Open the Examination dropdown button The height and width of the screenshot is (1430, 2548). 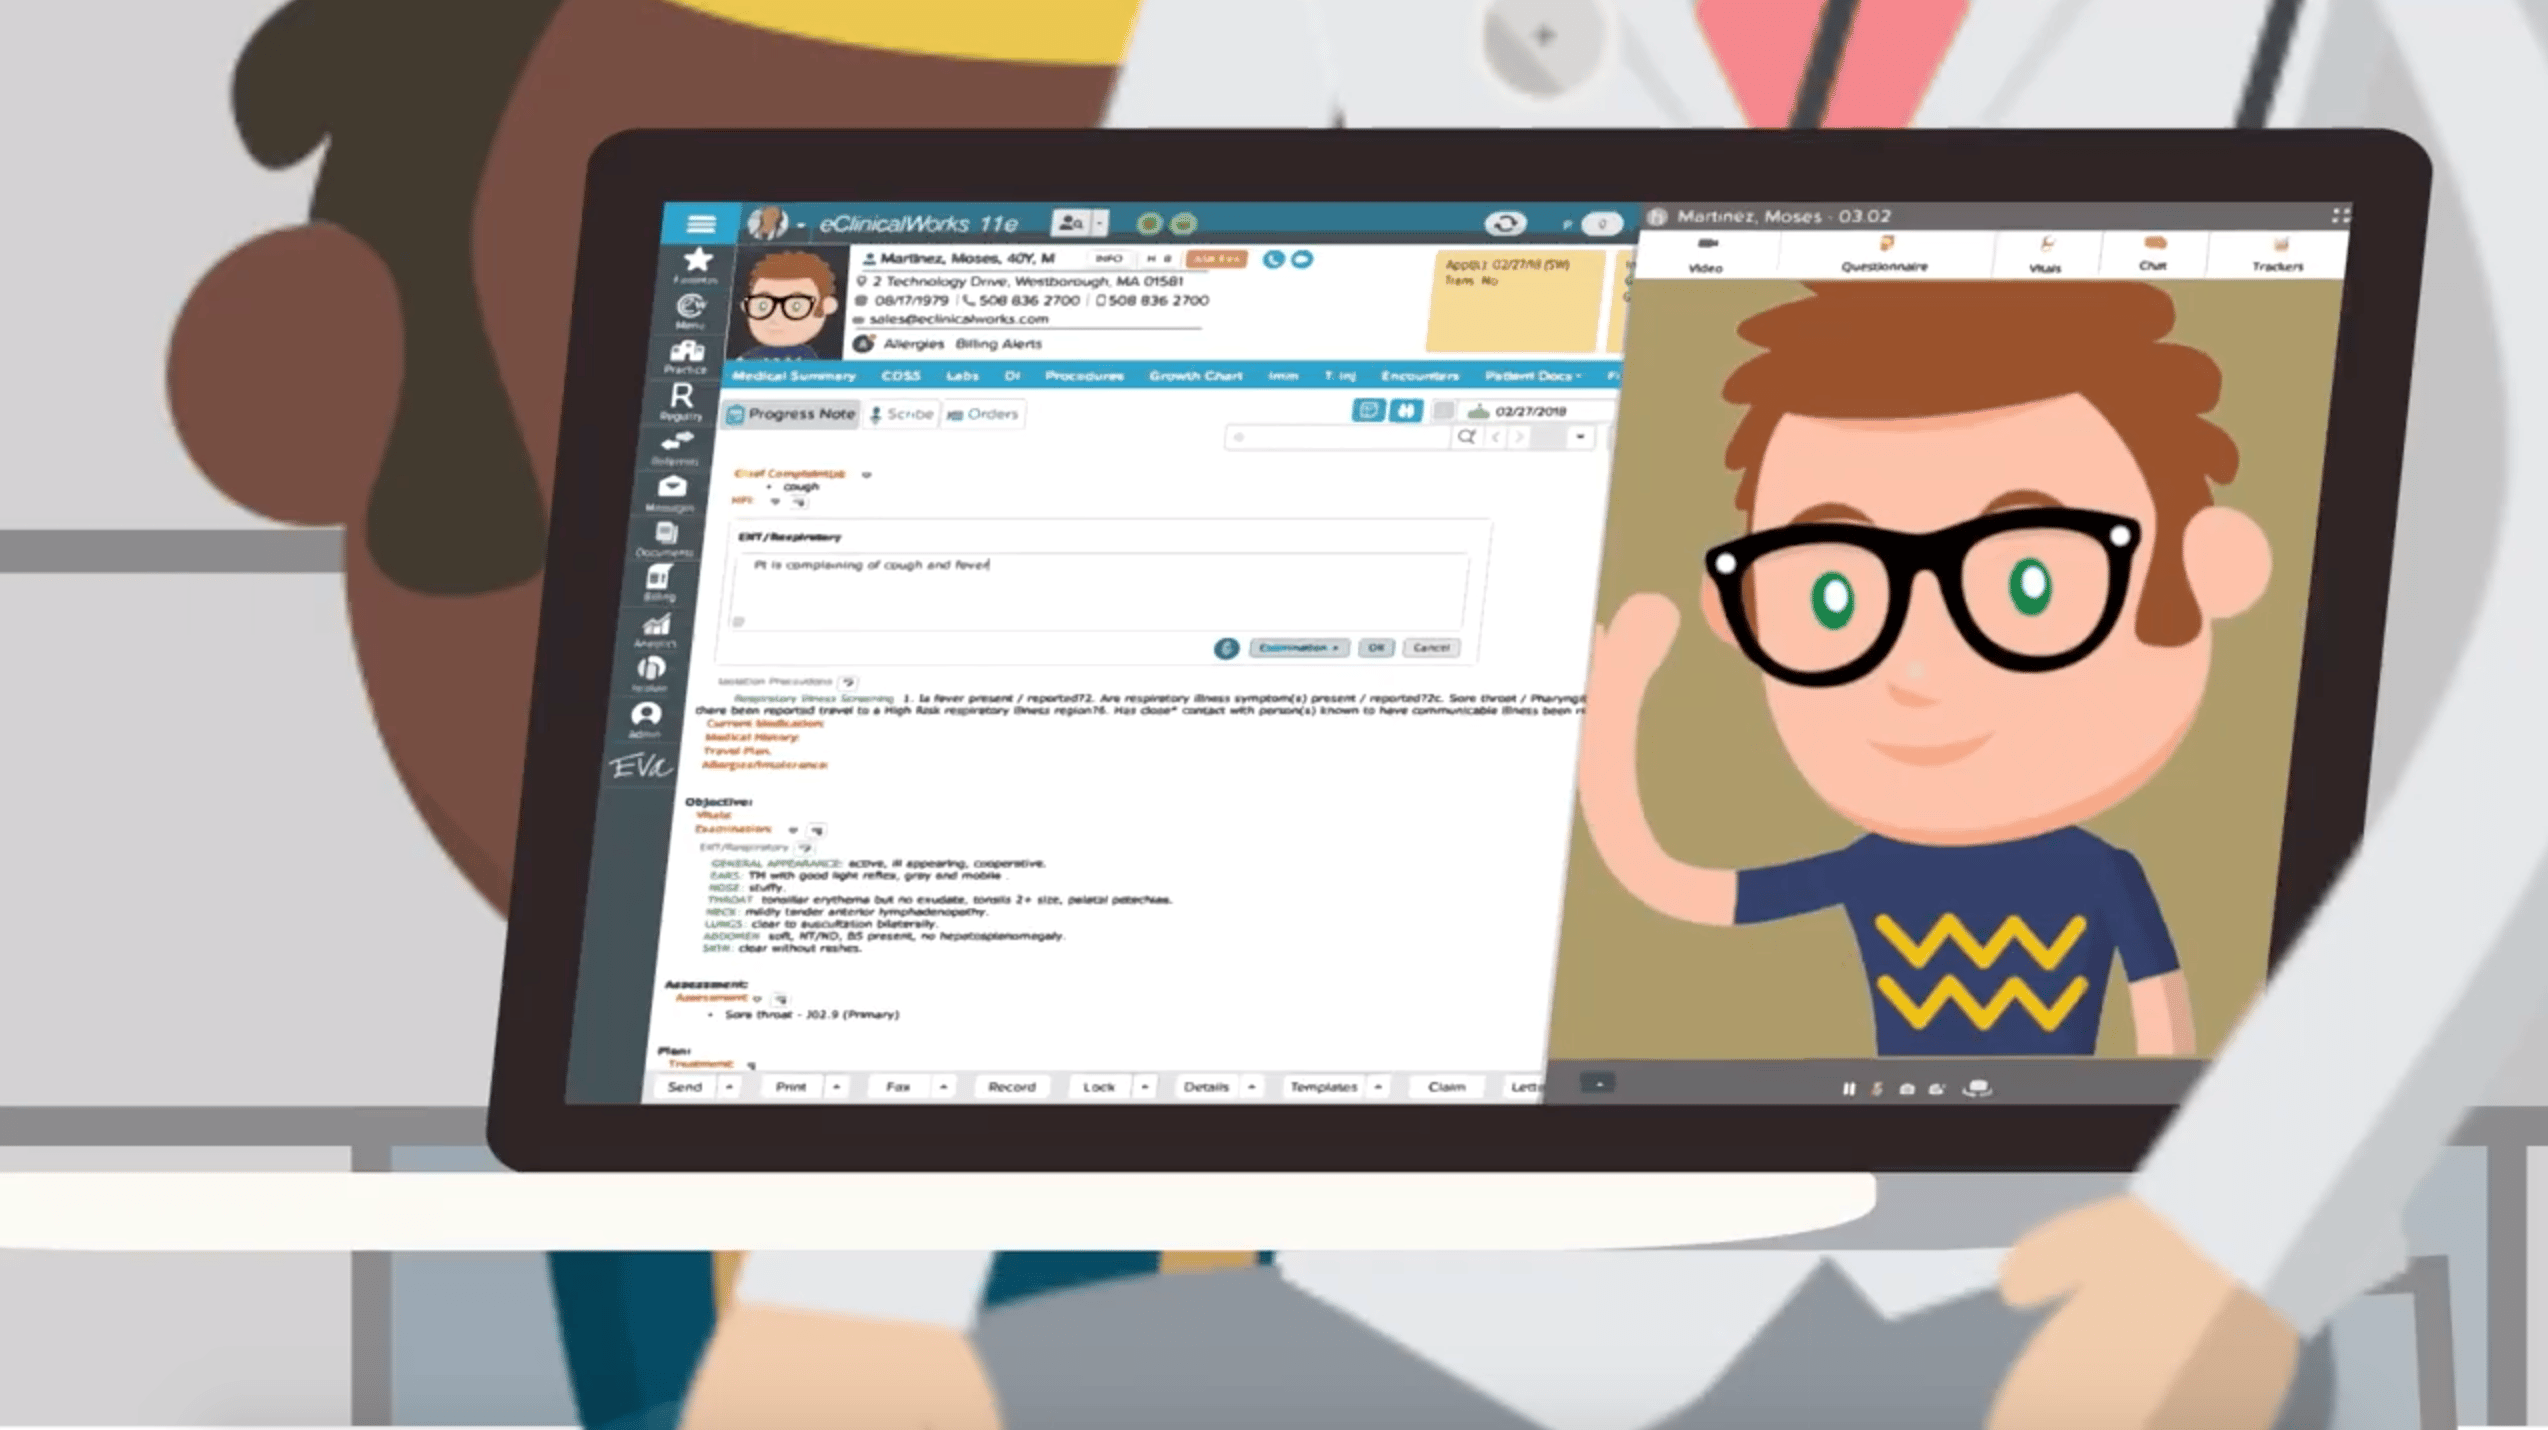(x=1298, y=648)
